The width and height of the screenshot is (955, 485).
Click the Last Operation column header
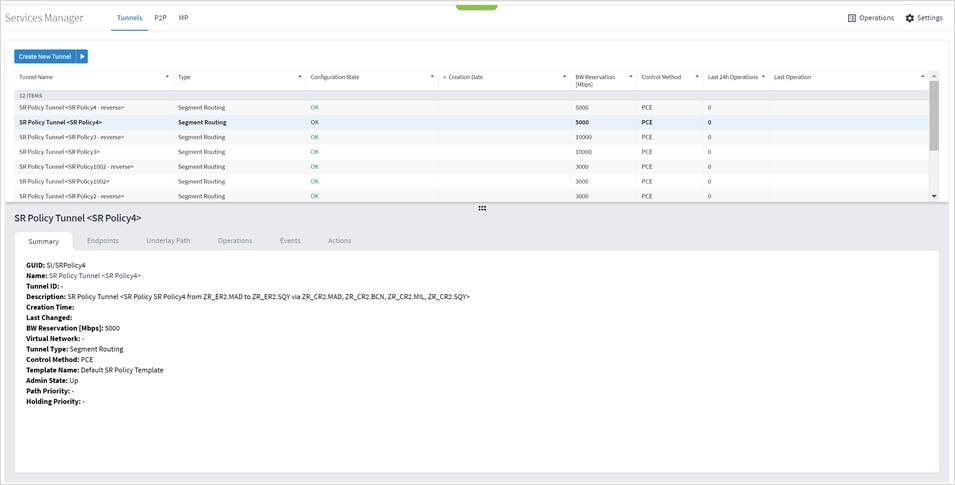pos(792,77)
